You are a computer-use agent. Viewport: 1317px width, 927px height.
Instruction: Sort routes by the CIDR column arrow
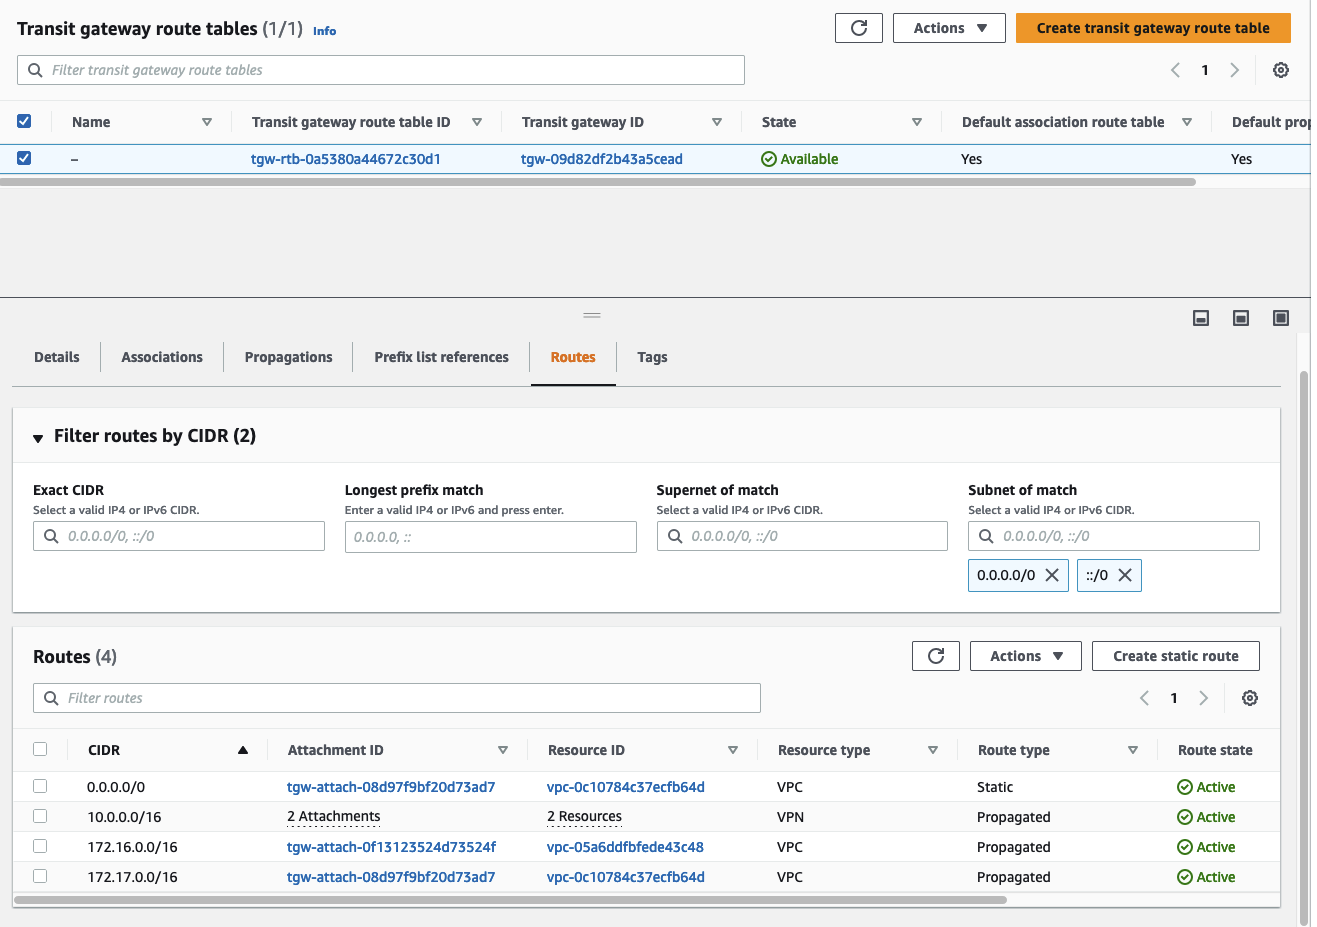[242, 750]
